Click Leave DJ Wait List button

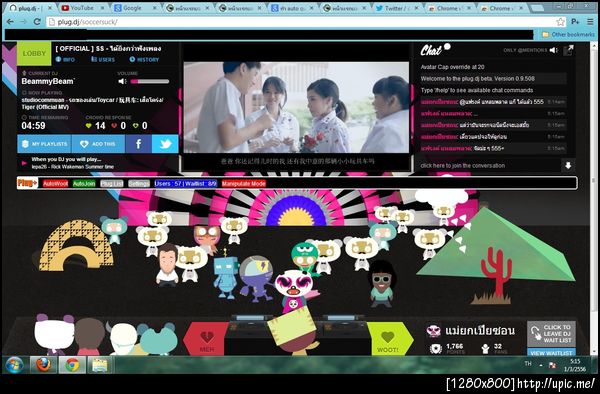click(551, 334)
